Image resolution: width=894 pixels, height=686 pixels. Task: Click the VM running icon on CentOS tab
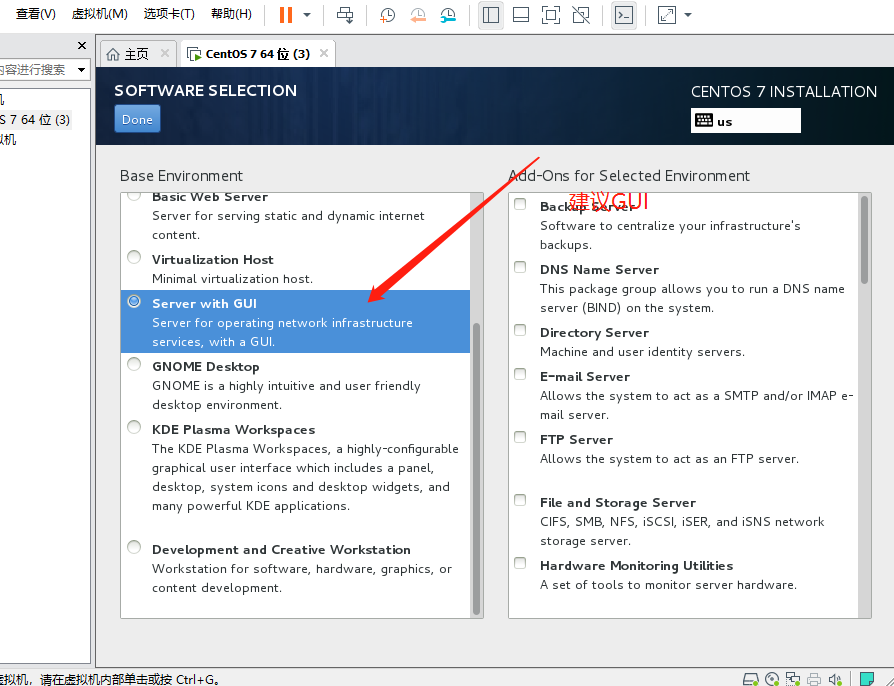tap(194, 54)
